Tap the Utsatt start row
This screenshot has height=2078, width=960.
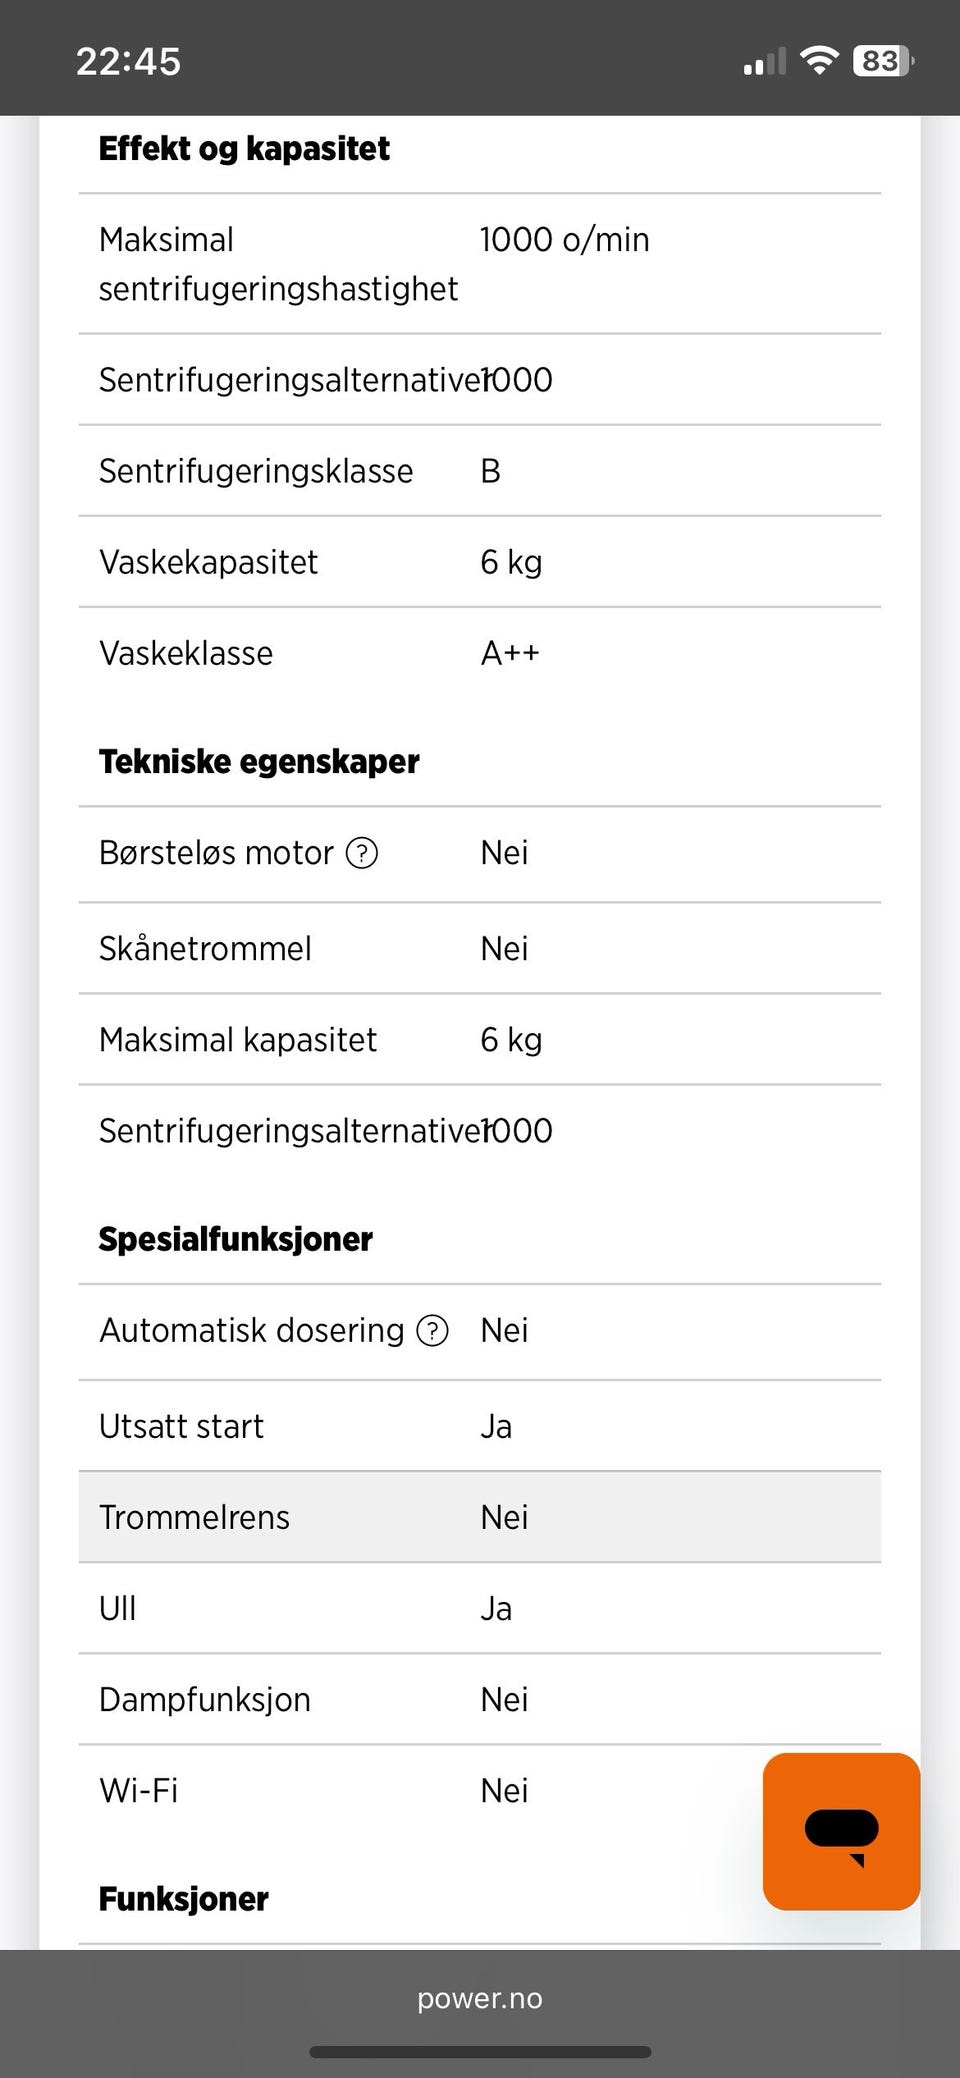click(x=480, y=1426)
